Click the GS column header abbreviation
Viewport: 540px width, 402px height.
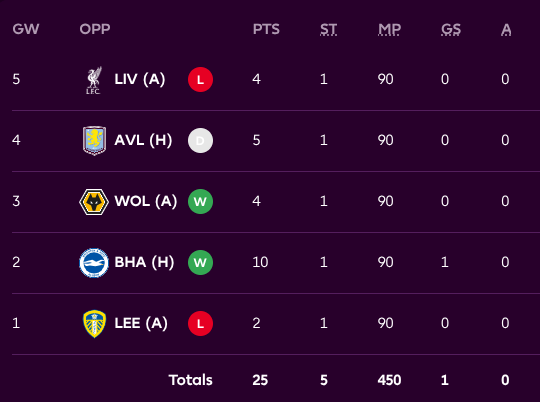tap(451, 29)
